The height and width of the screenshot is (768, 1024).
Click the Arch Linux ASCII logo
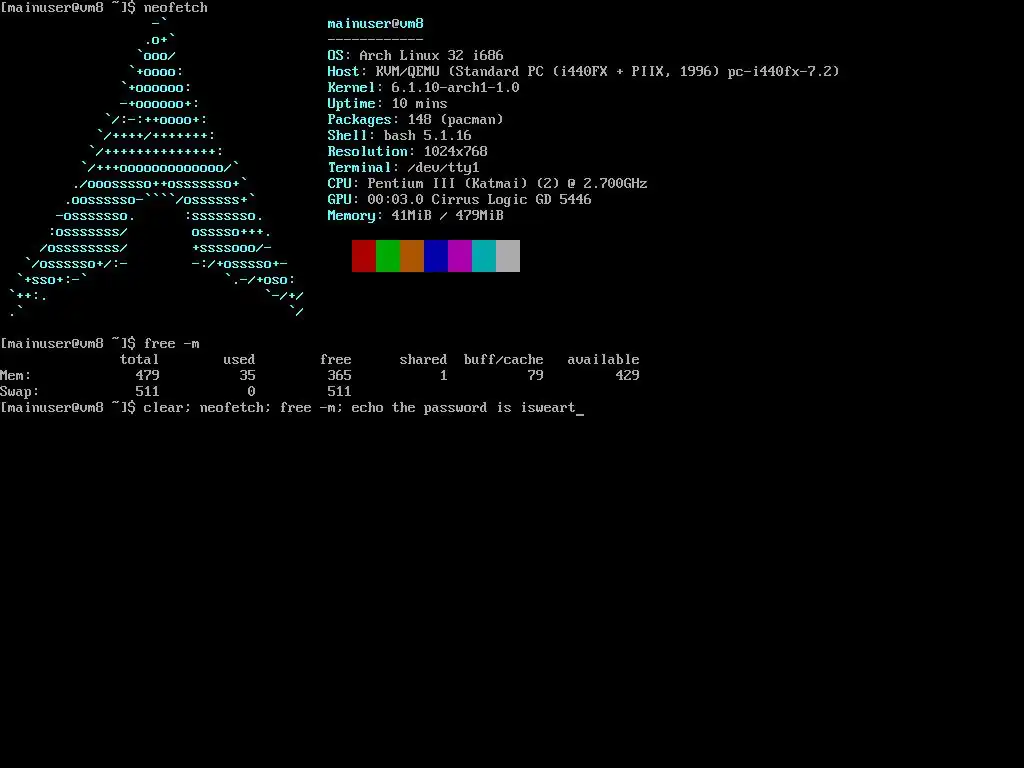point(157,168)
